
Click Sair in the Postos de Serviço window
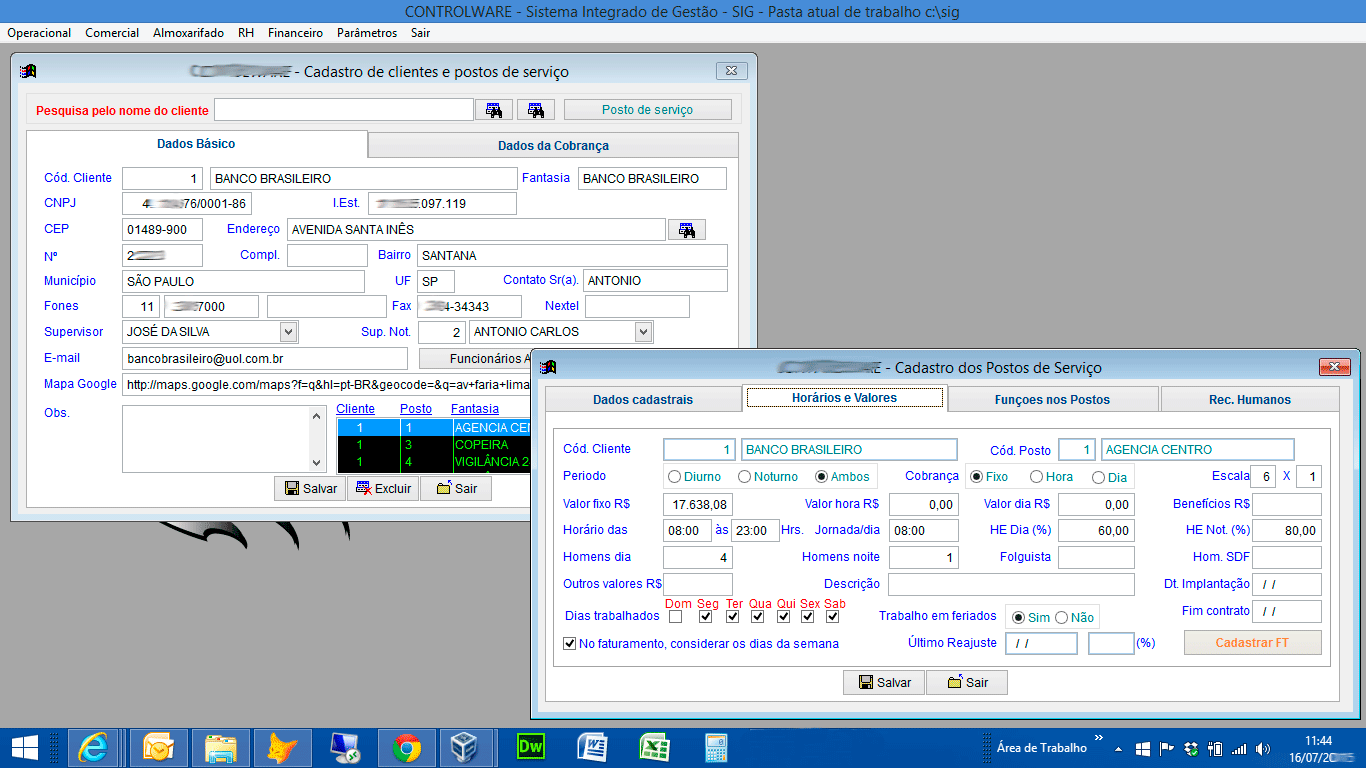pyautogui.click(x=967, y=682)
